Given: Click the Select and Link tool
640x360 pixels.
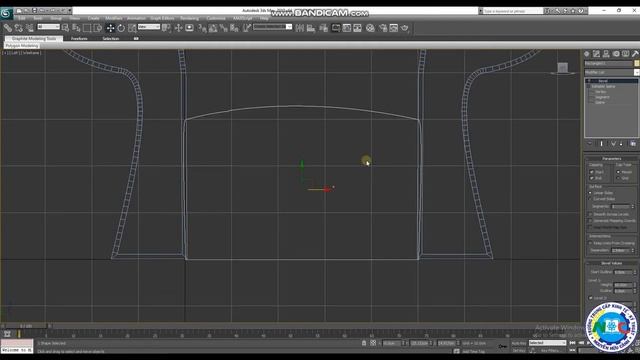Looking at the screenshot, I should [8, 28].
